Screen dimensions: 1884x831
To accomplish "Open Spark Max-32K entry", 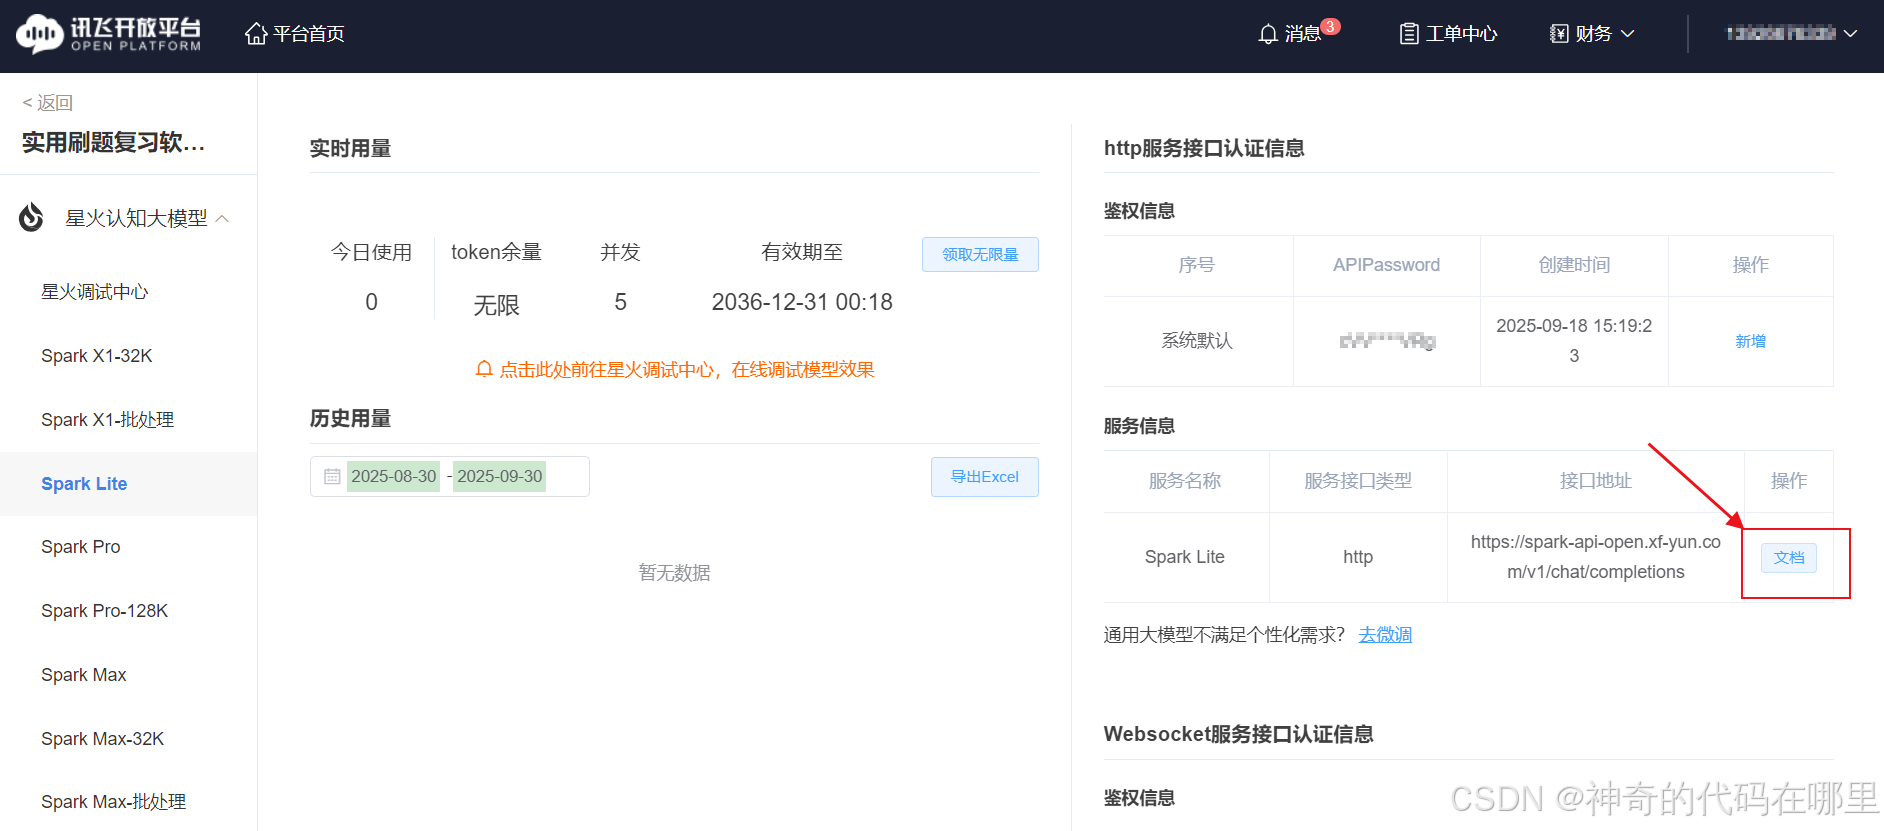I will coord(103,739).
